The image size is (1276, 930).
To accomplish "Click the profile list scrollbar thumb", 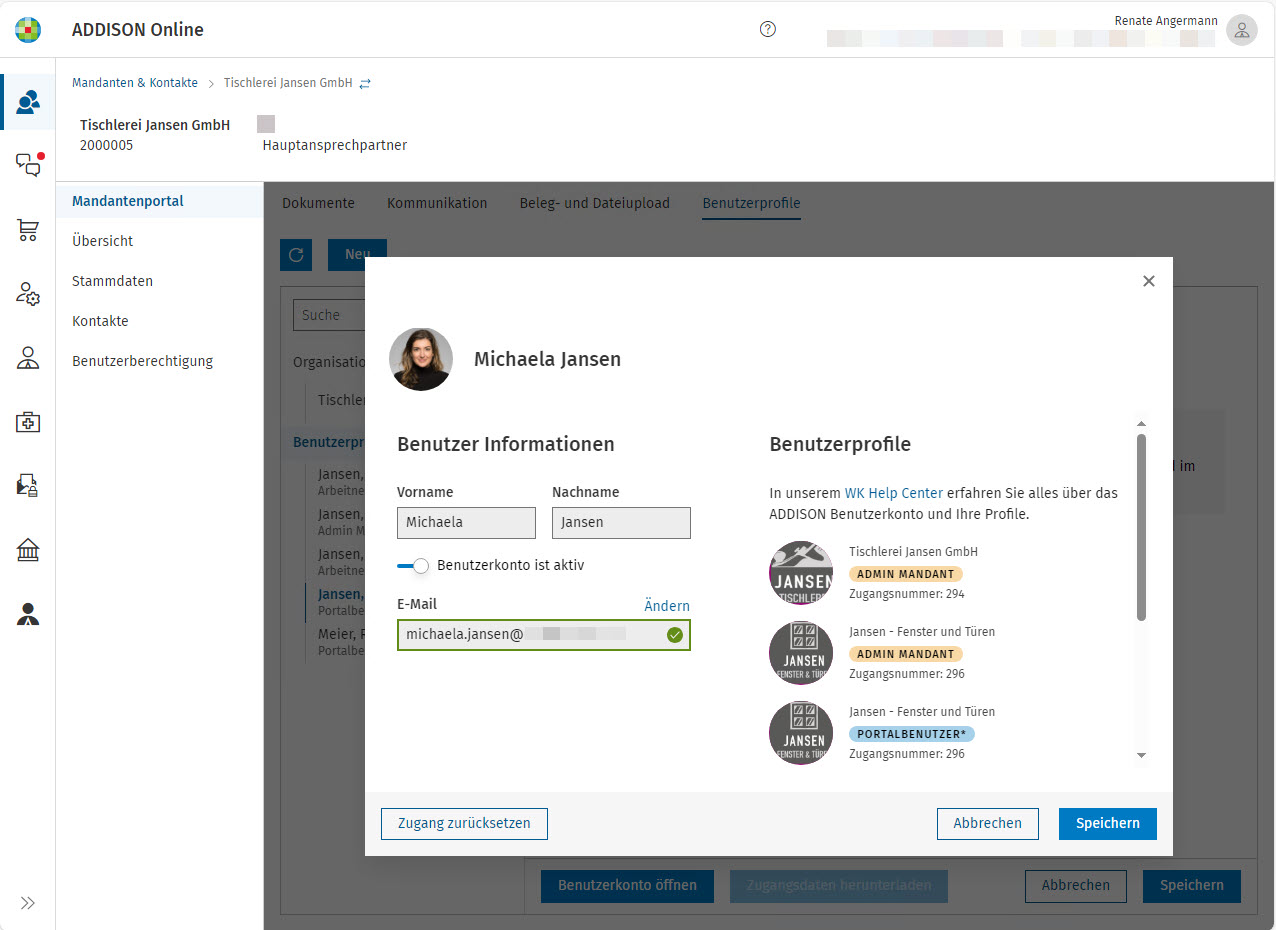I will [1141, 527].
